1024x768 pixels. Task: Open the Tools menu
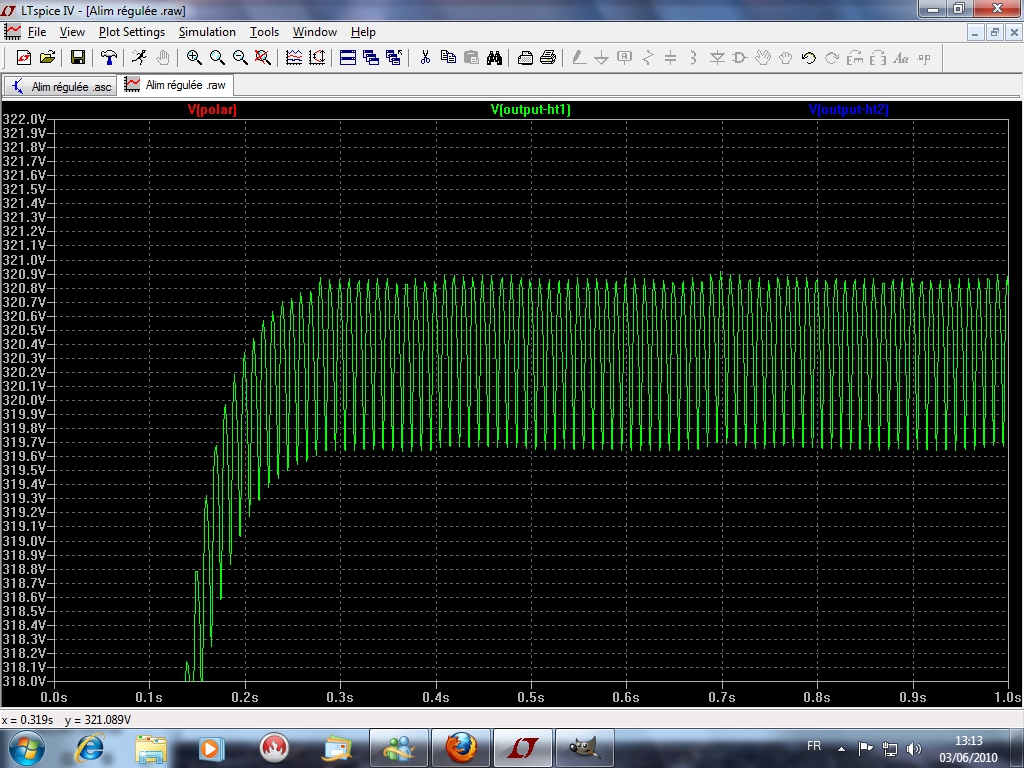264,31
